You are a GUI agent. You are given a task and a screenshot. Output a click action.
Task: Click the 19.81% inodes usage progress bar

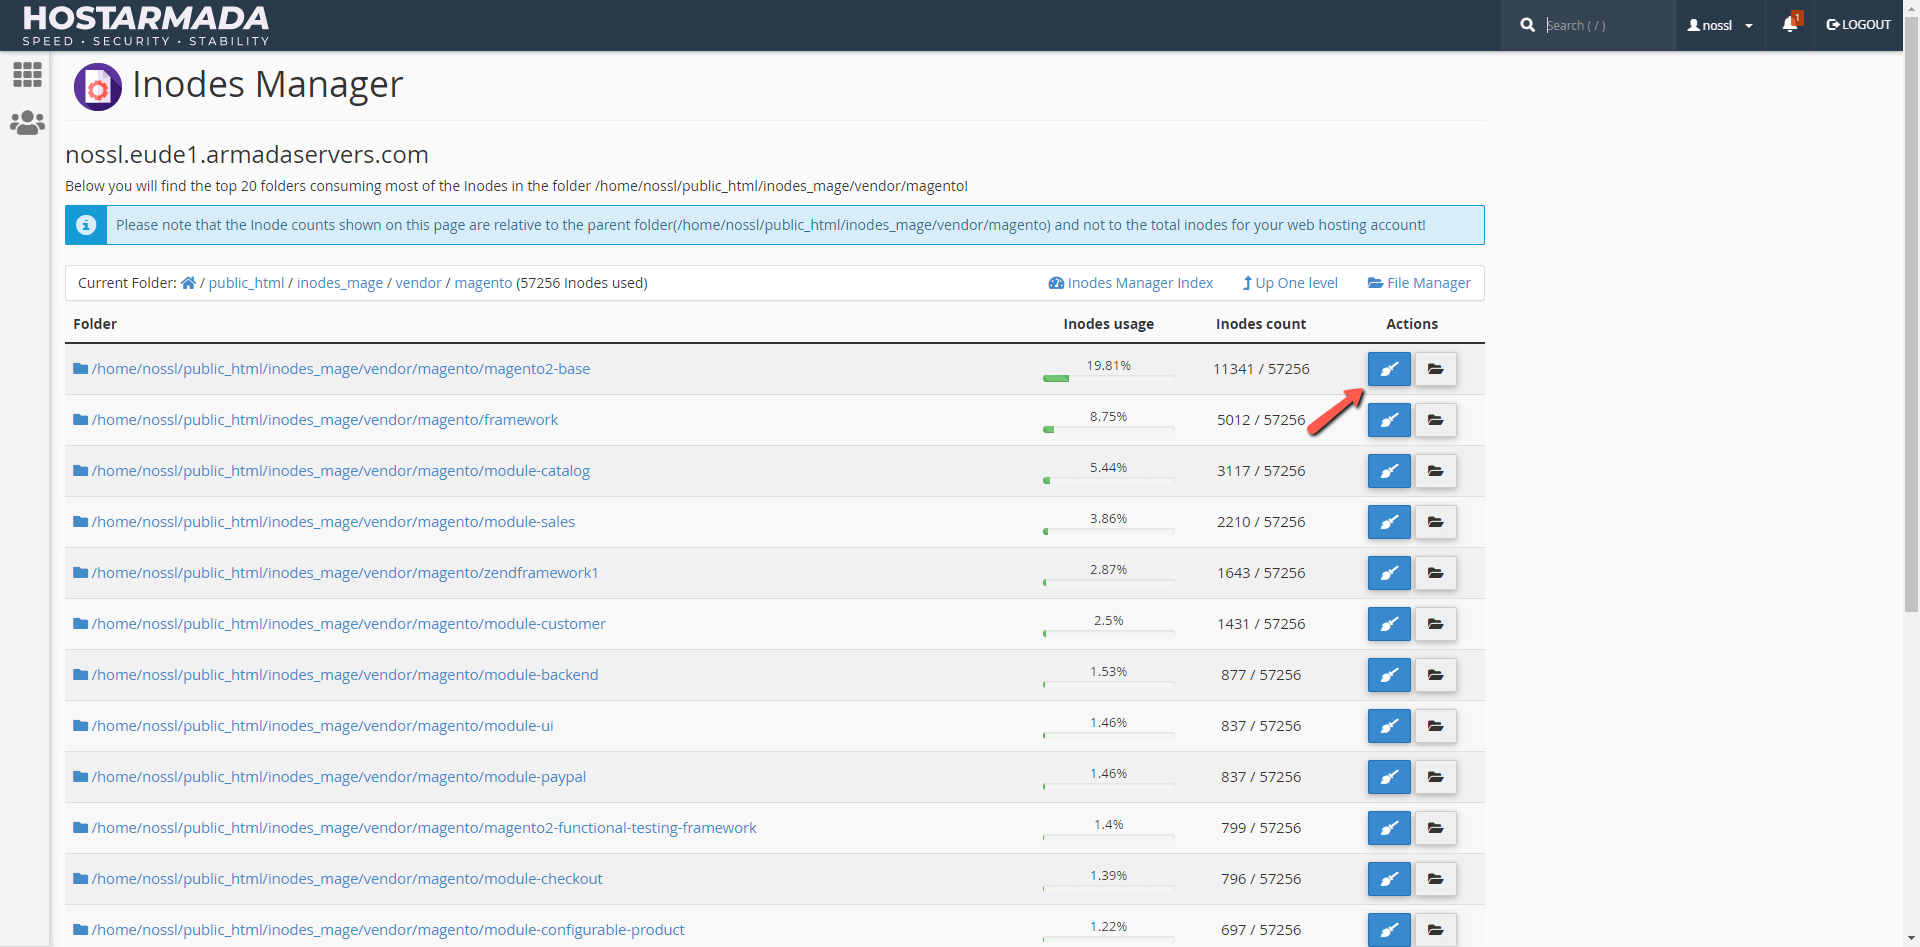point(1108,378)
